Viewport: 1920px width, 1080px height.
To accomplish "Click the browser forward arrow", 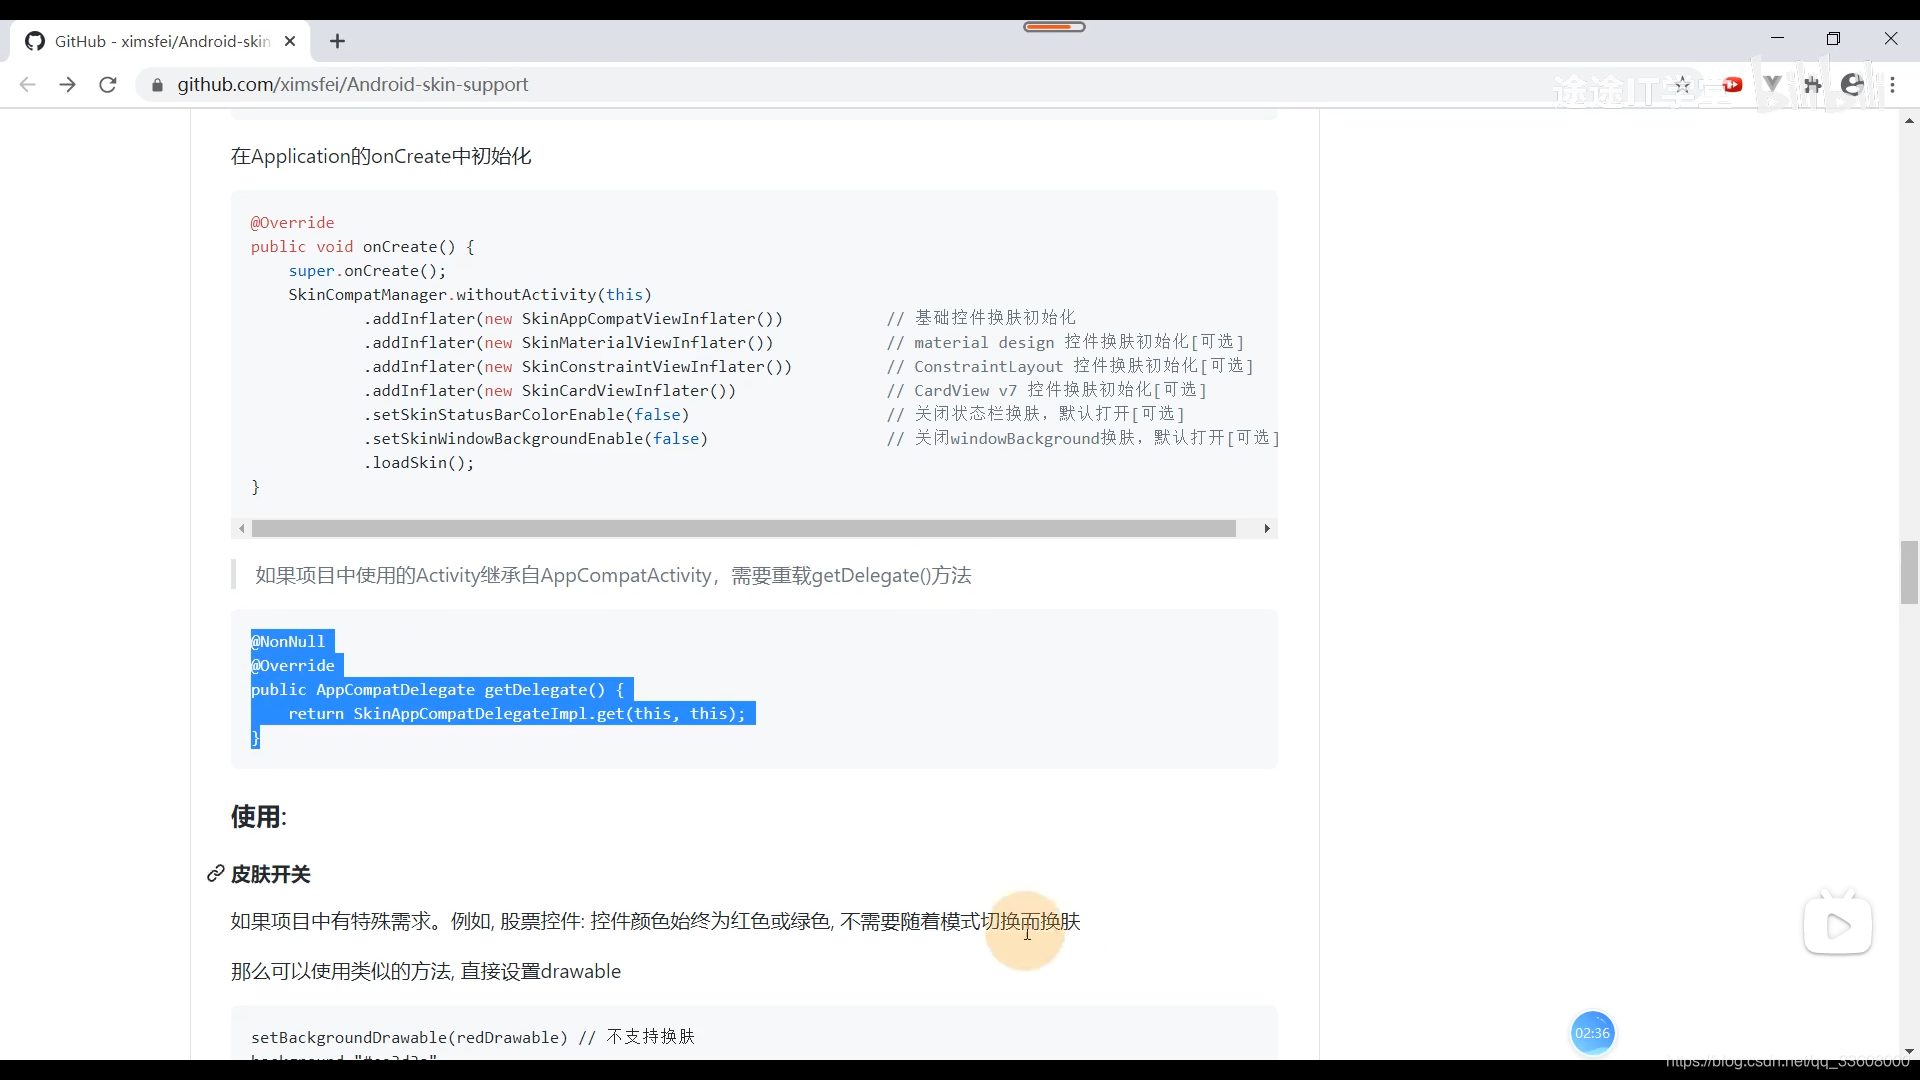I will tap(67, 85).
